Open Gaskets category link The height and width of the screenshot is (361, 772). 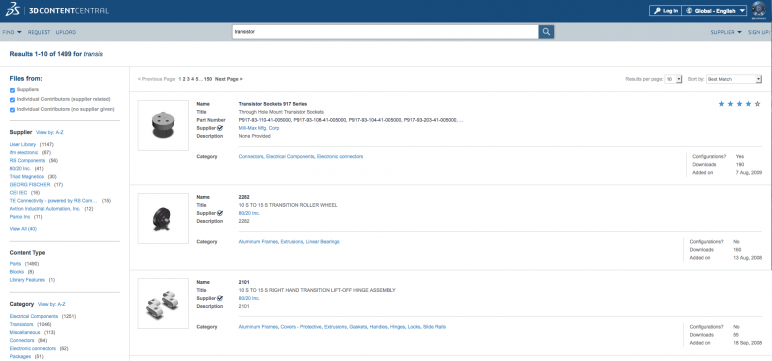click(357, 327)
